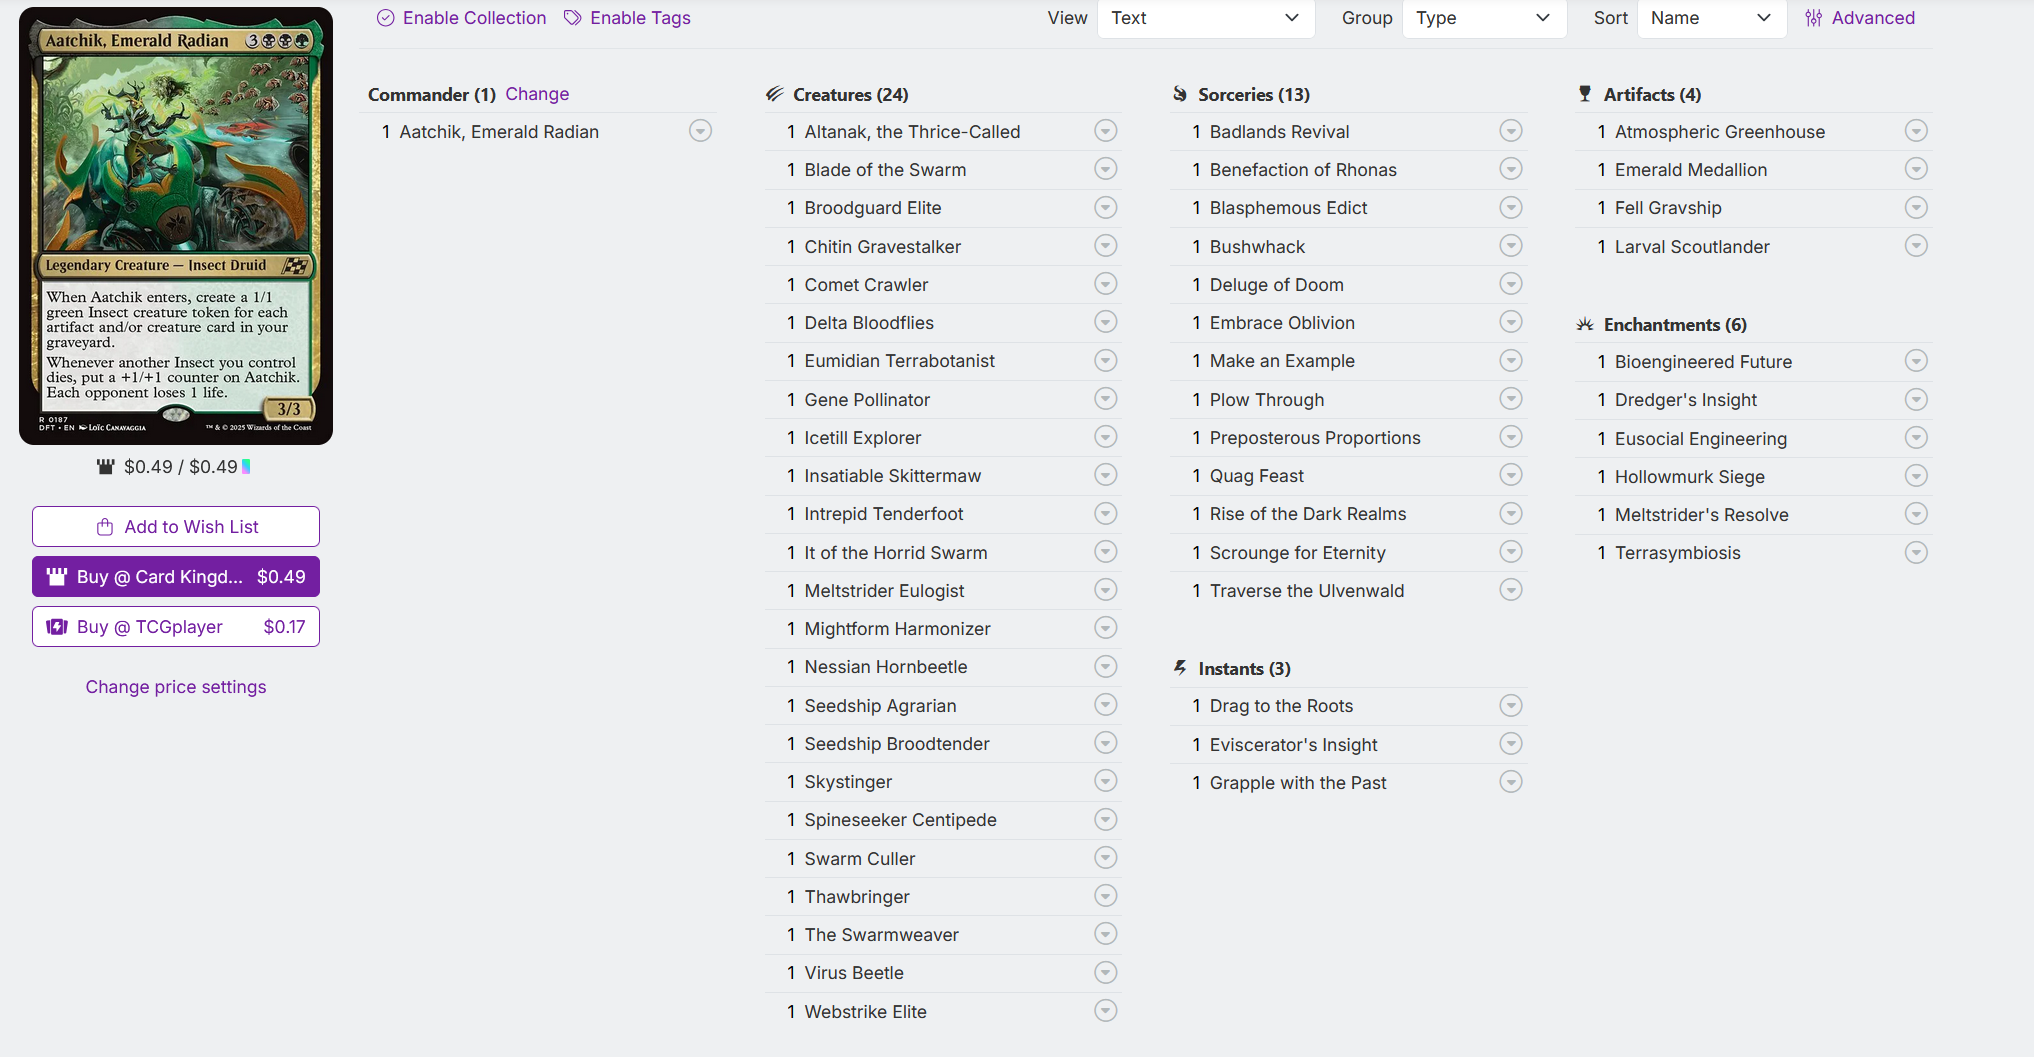Select Insatiable Skittermaw card name
The height and width of the screenshot is (1057, 2034).
(x=893, y=476)
